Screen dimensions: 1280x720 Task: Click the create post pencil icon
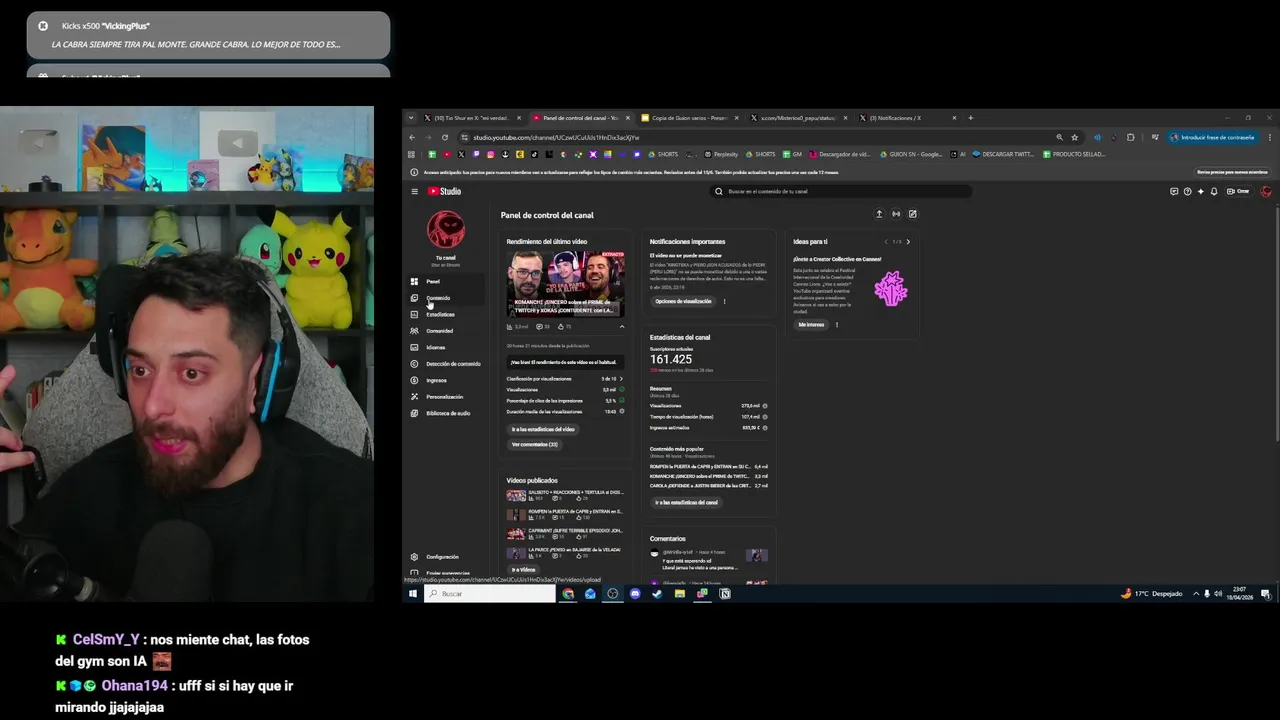click(x=912, y=214)
